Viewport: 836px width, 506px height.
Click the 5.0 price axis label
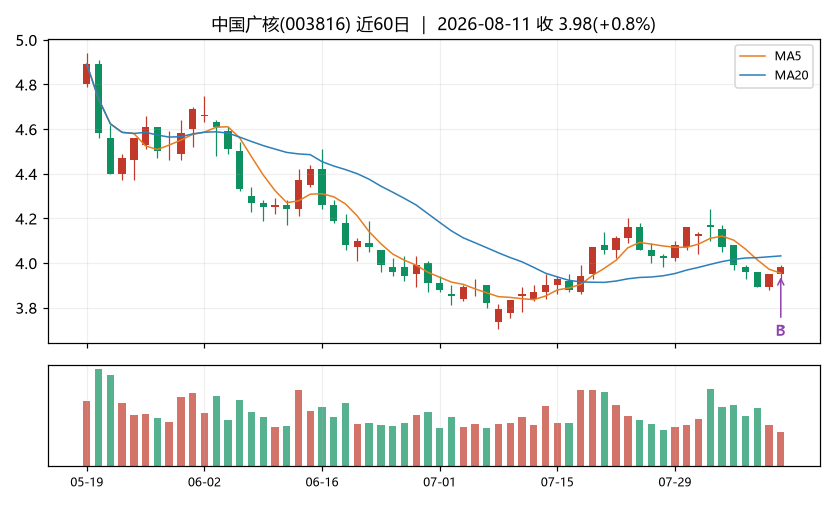[x=26, y=41]
